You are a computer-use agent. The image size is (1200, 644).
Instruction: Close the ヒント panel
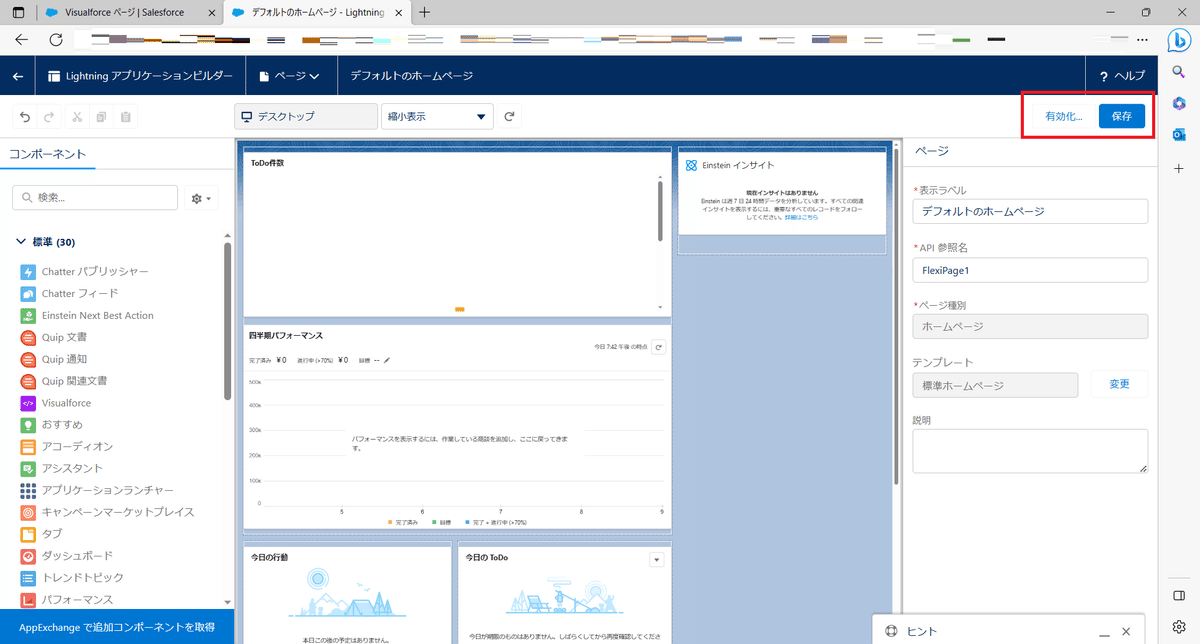point(1126,631)
